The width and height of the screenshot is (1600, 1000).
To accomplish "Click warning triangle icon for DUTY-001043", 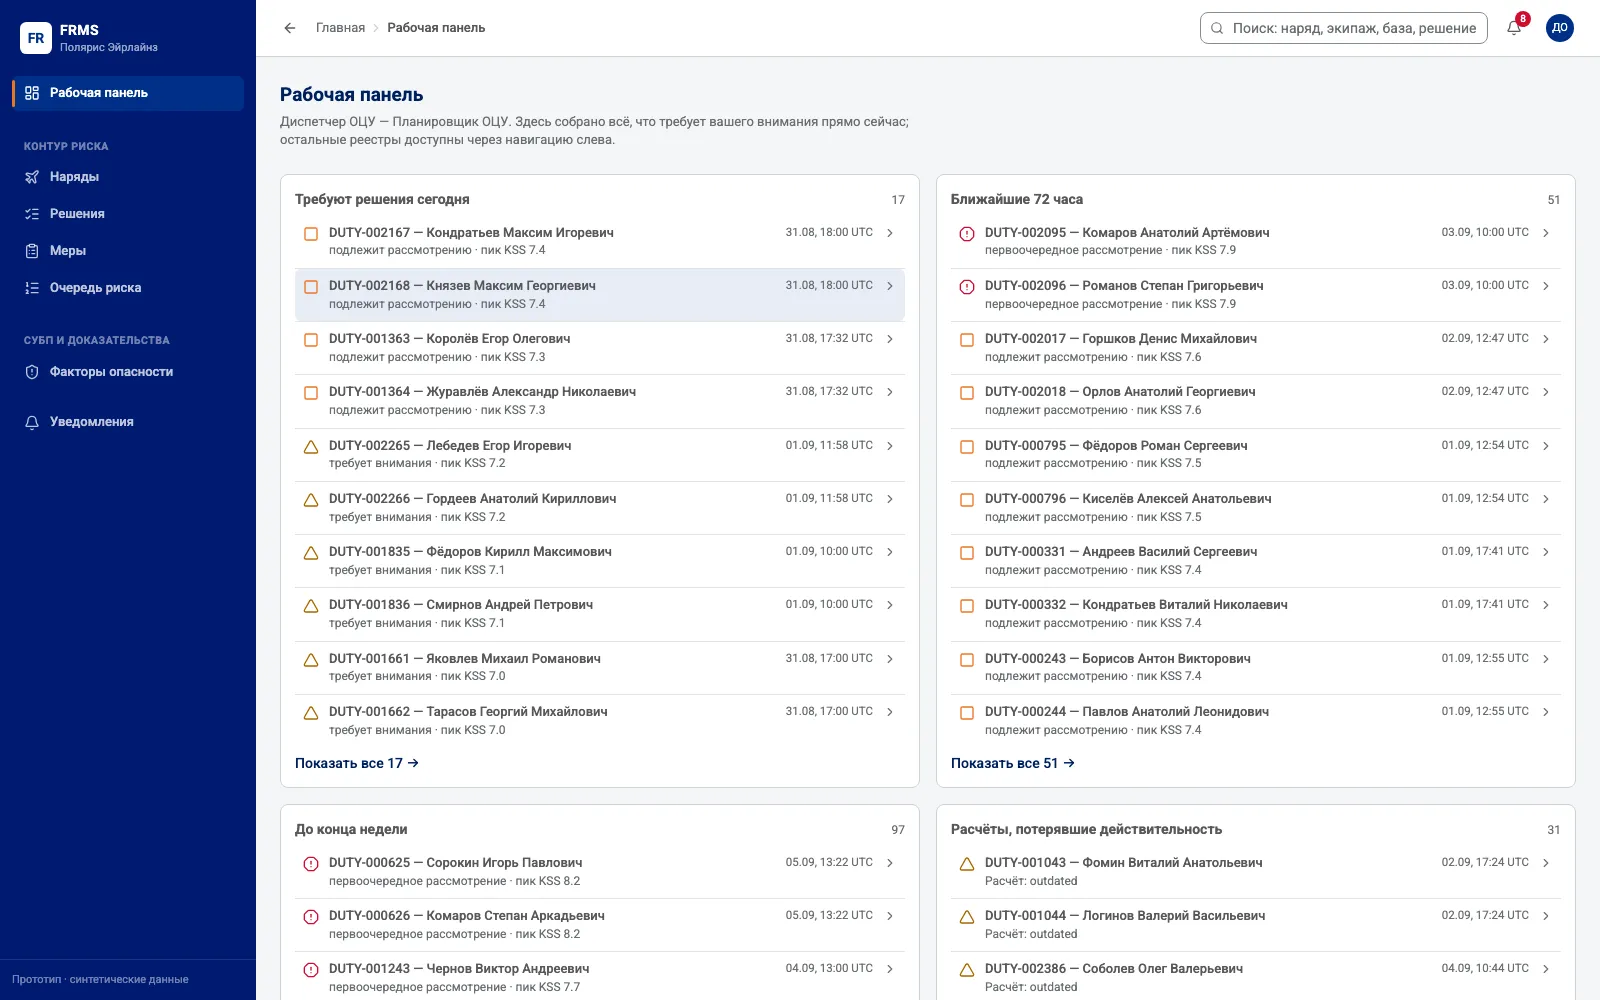I will pos(967,864).
